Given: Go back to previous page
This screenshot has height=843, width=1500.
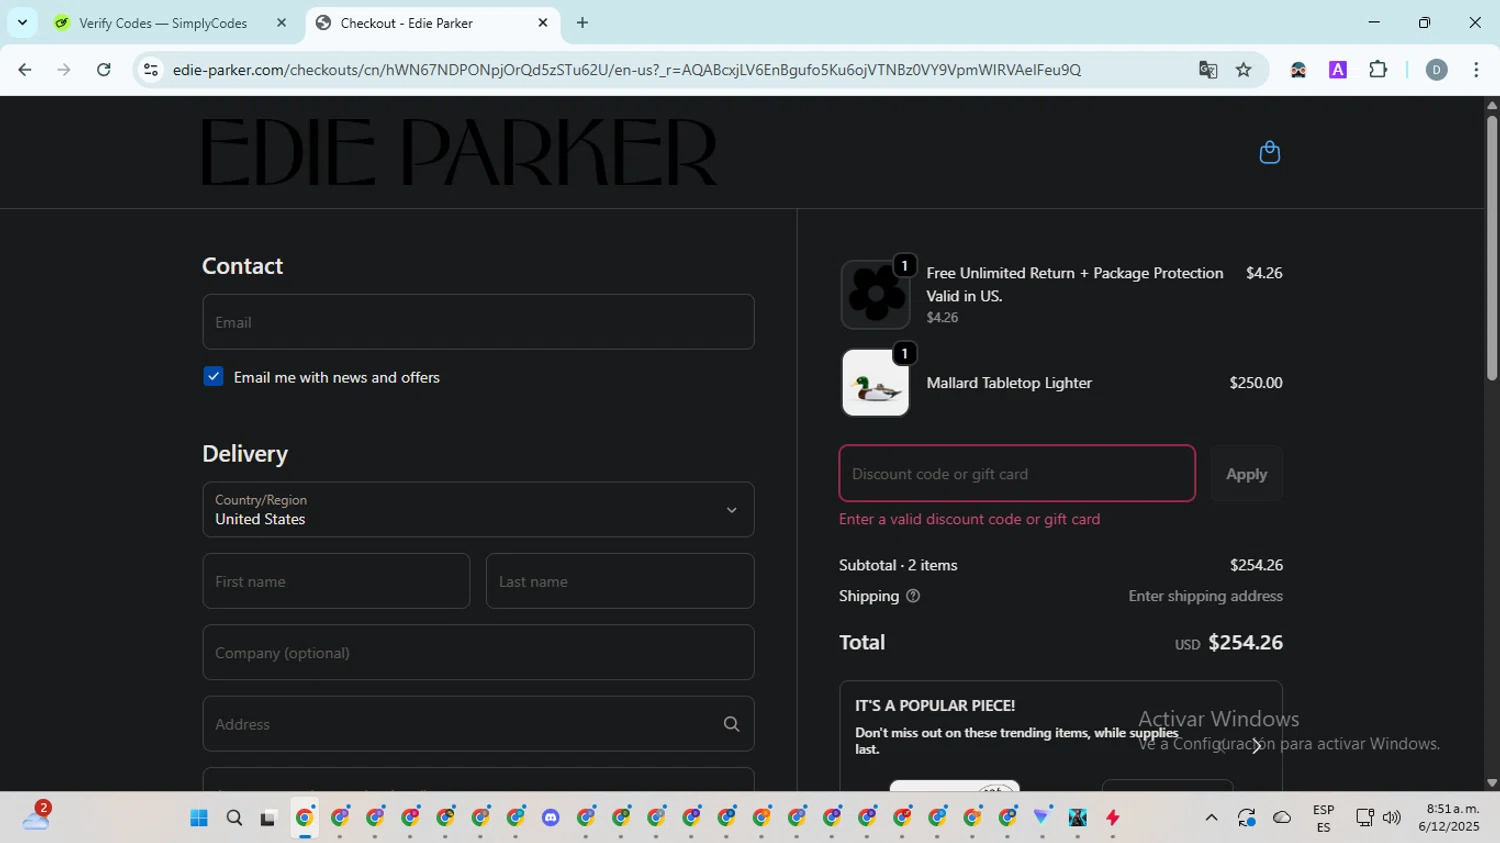Looking at the screenshot, I should coord(25,70).
